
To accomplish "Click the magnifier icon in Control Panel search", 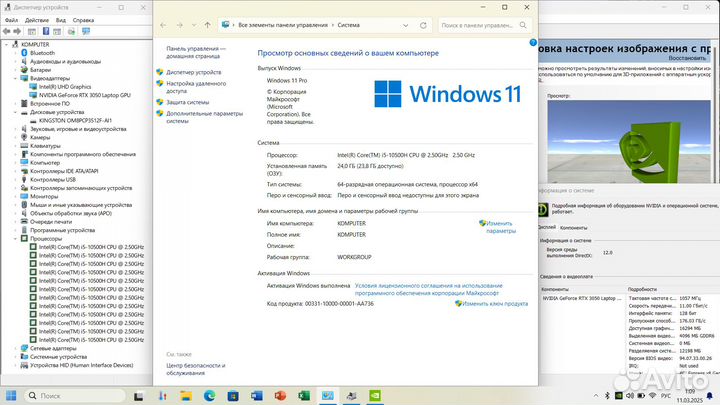I will click(523, 25).
